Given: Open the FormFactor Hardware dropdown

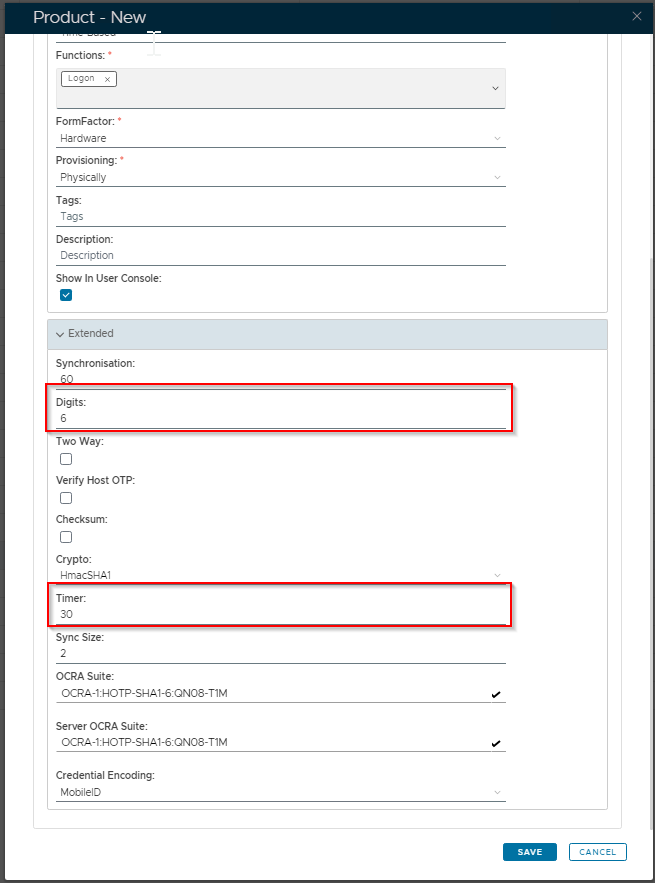Looking at the screenshot, I should pyautogui.click(x=280, y=138).
